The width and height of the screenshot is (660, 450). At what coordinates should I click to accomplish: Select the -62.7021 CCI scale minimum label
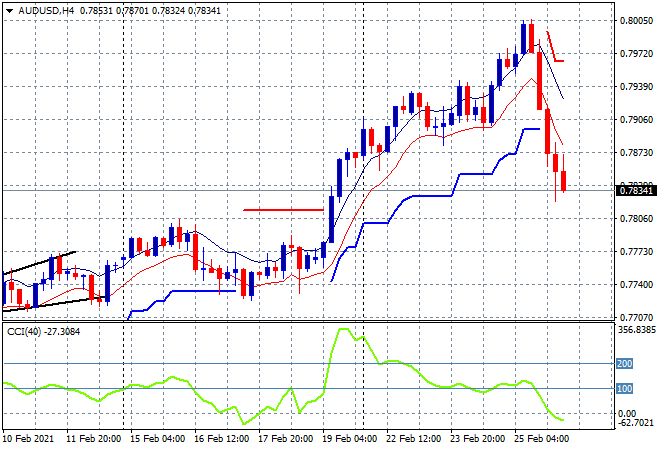pos(636,423)
